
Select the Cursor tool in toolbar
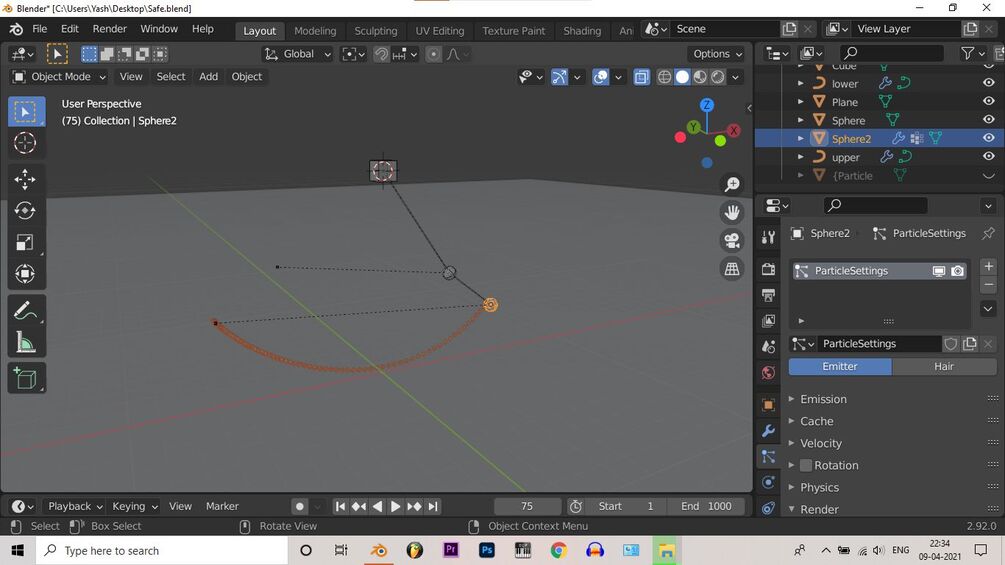point(25,143)
